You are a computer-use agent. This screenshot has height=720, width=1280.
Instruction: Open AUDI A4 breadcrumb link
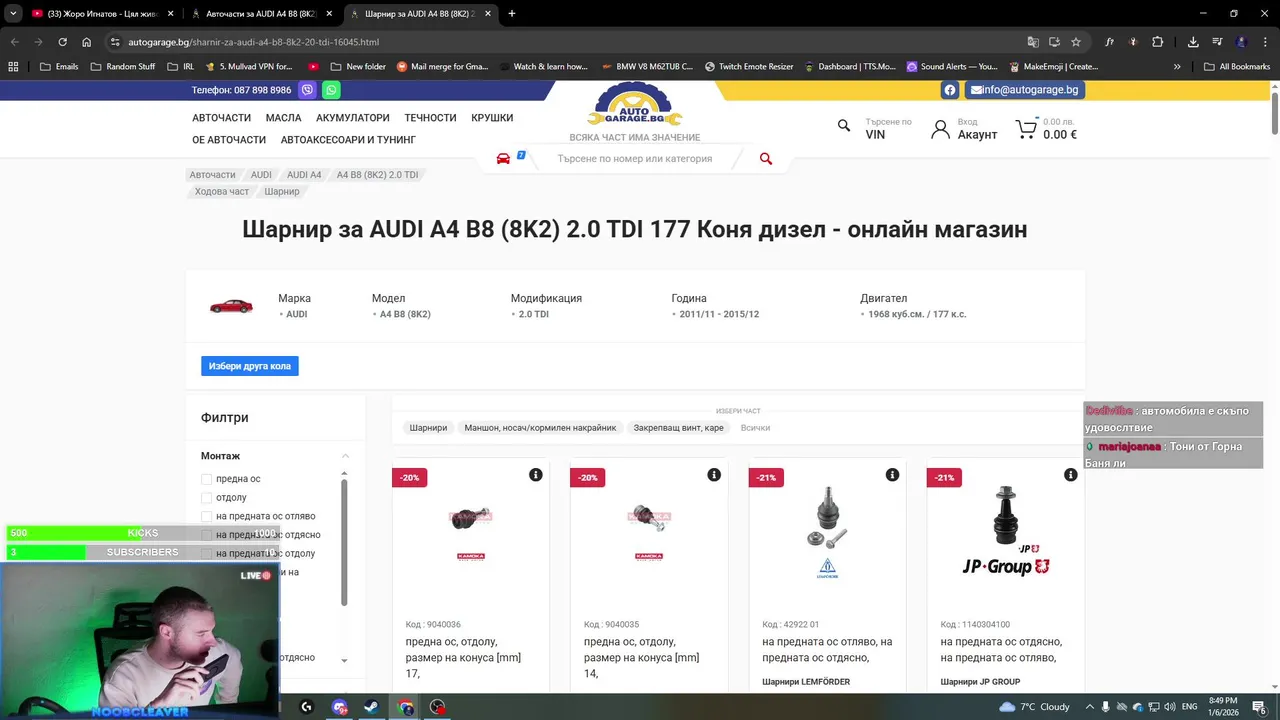[304, 175]
